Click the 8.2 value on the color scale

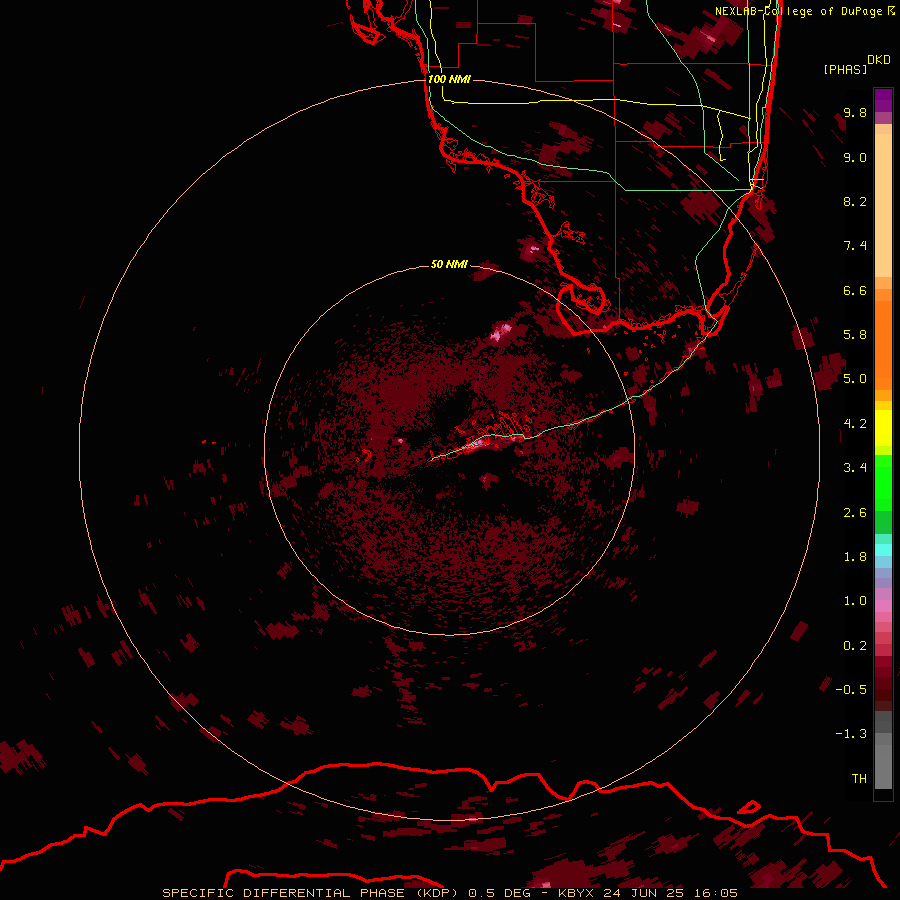click(855, 201)
